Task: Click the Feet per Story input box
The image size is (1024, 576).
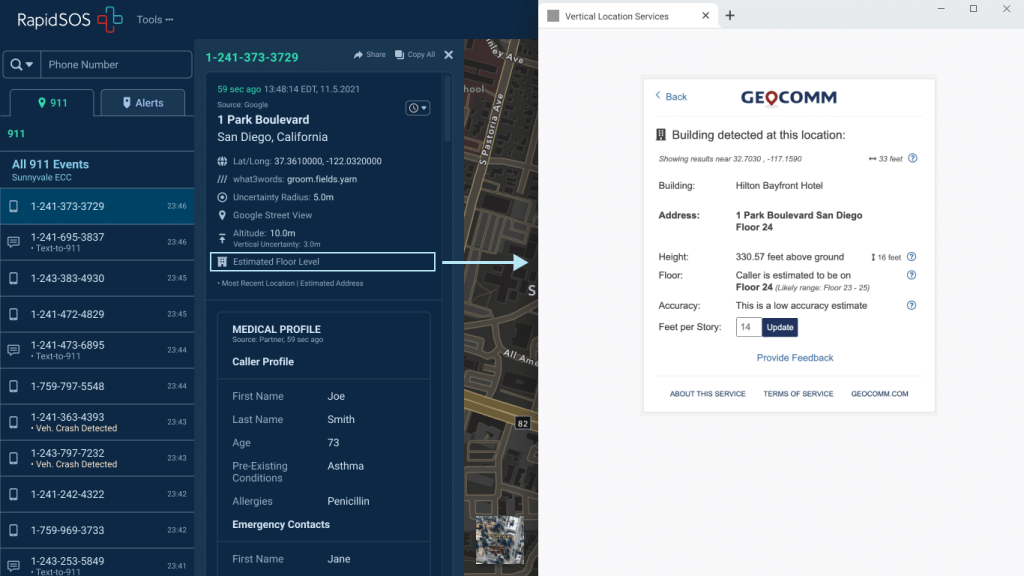Action: [748, 328]
